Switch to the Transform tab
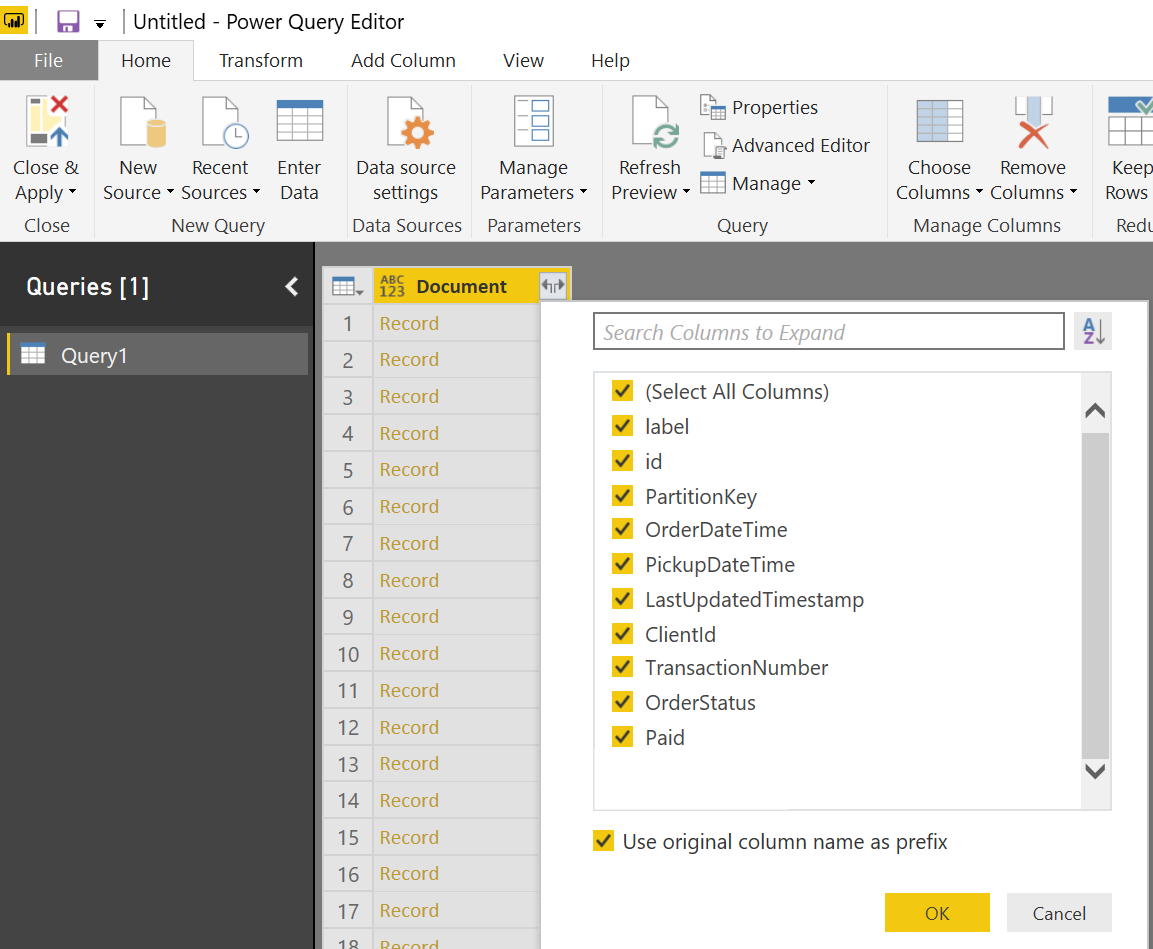This screenshot has width=1153, height=949. pyautogui.click(x=260, y=60)
